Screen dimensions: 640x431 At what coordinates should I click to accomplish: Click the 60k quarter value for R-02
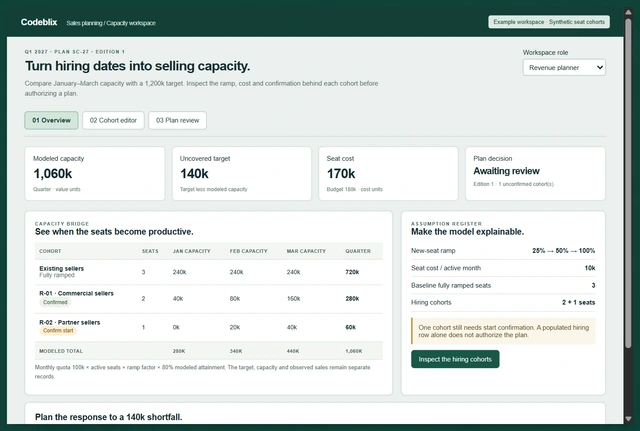tap(351, 327)
